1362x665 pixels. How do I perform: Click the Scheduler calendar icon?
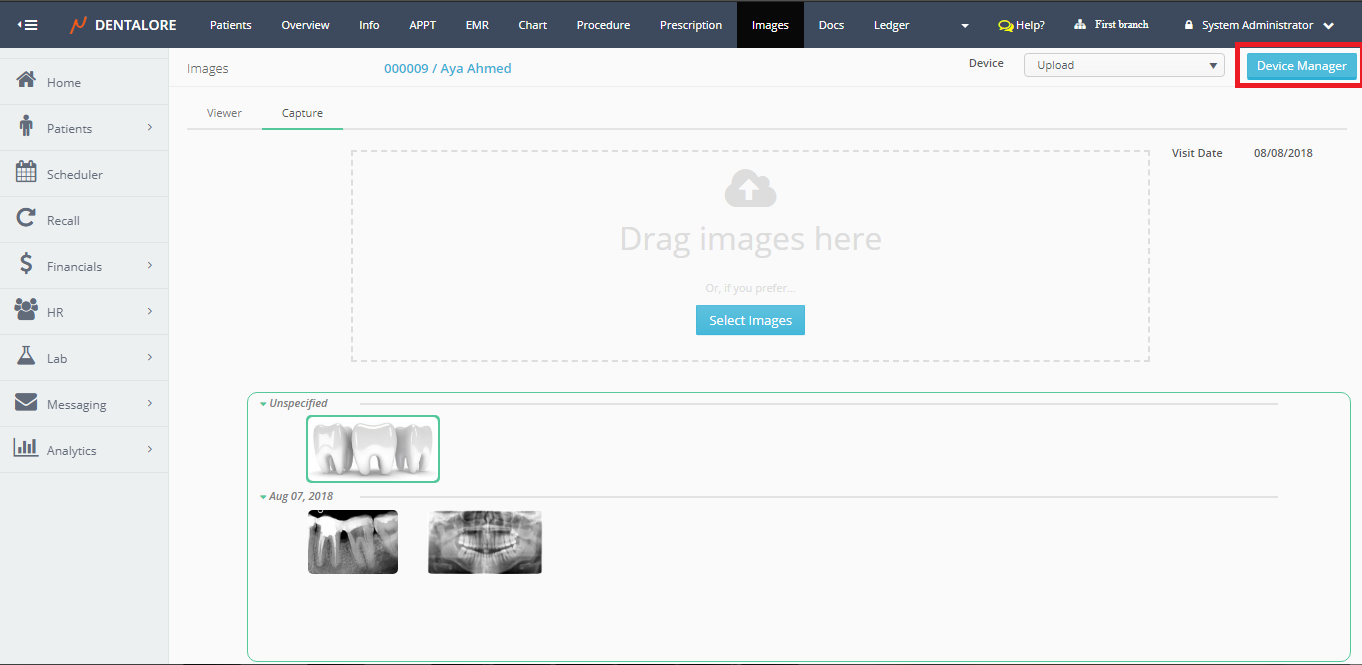coord(26,172)
